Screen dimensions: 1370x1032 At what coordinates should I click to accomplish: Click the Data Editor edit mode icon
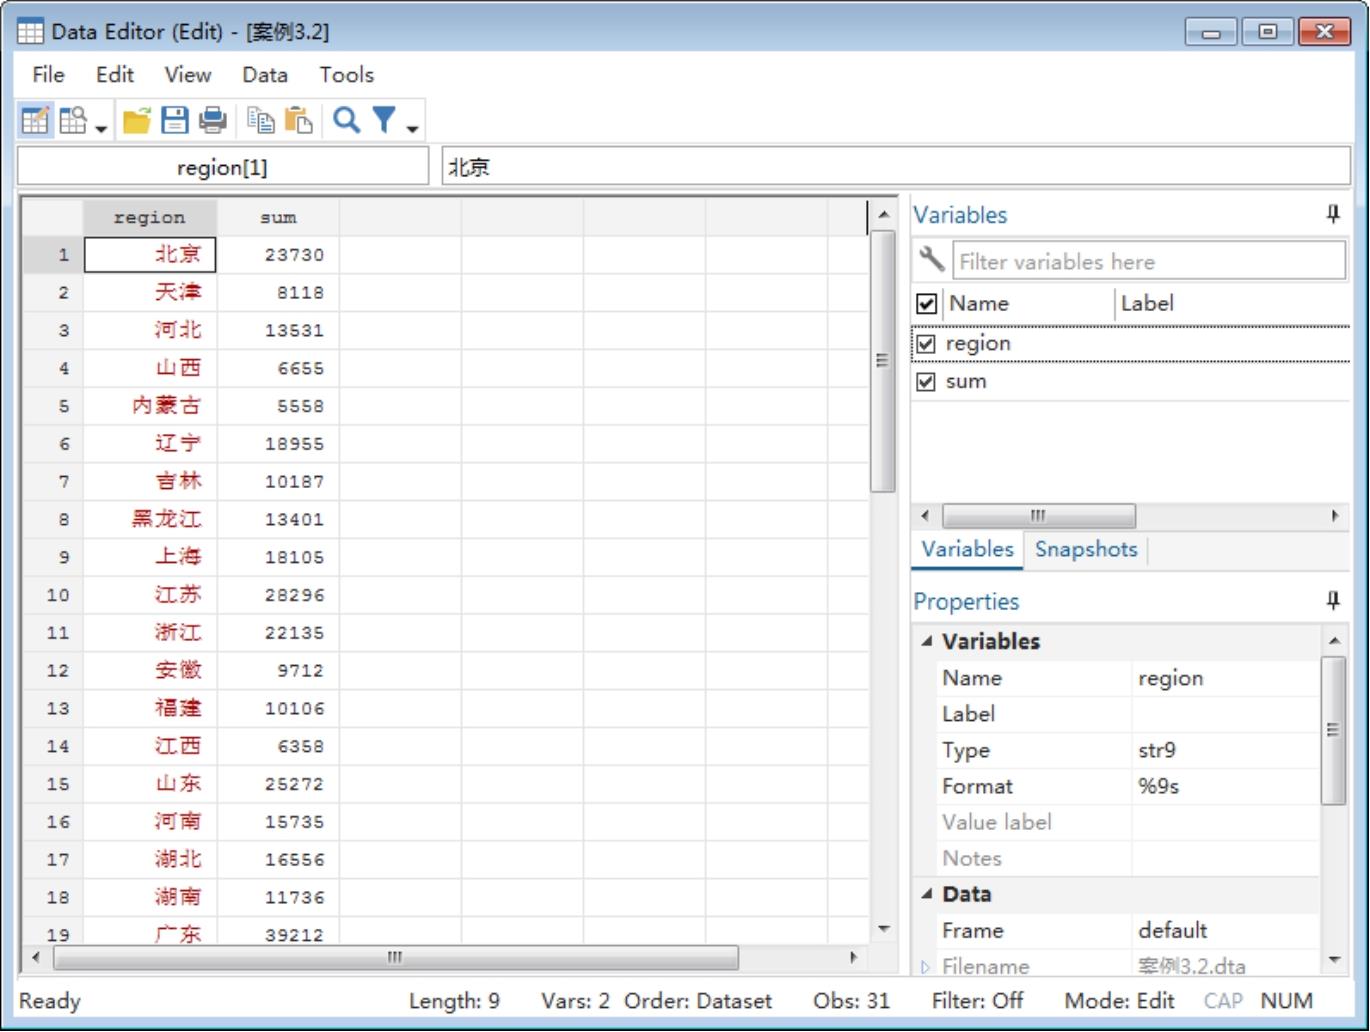click(34, 121)
